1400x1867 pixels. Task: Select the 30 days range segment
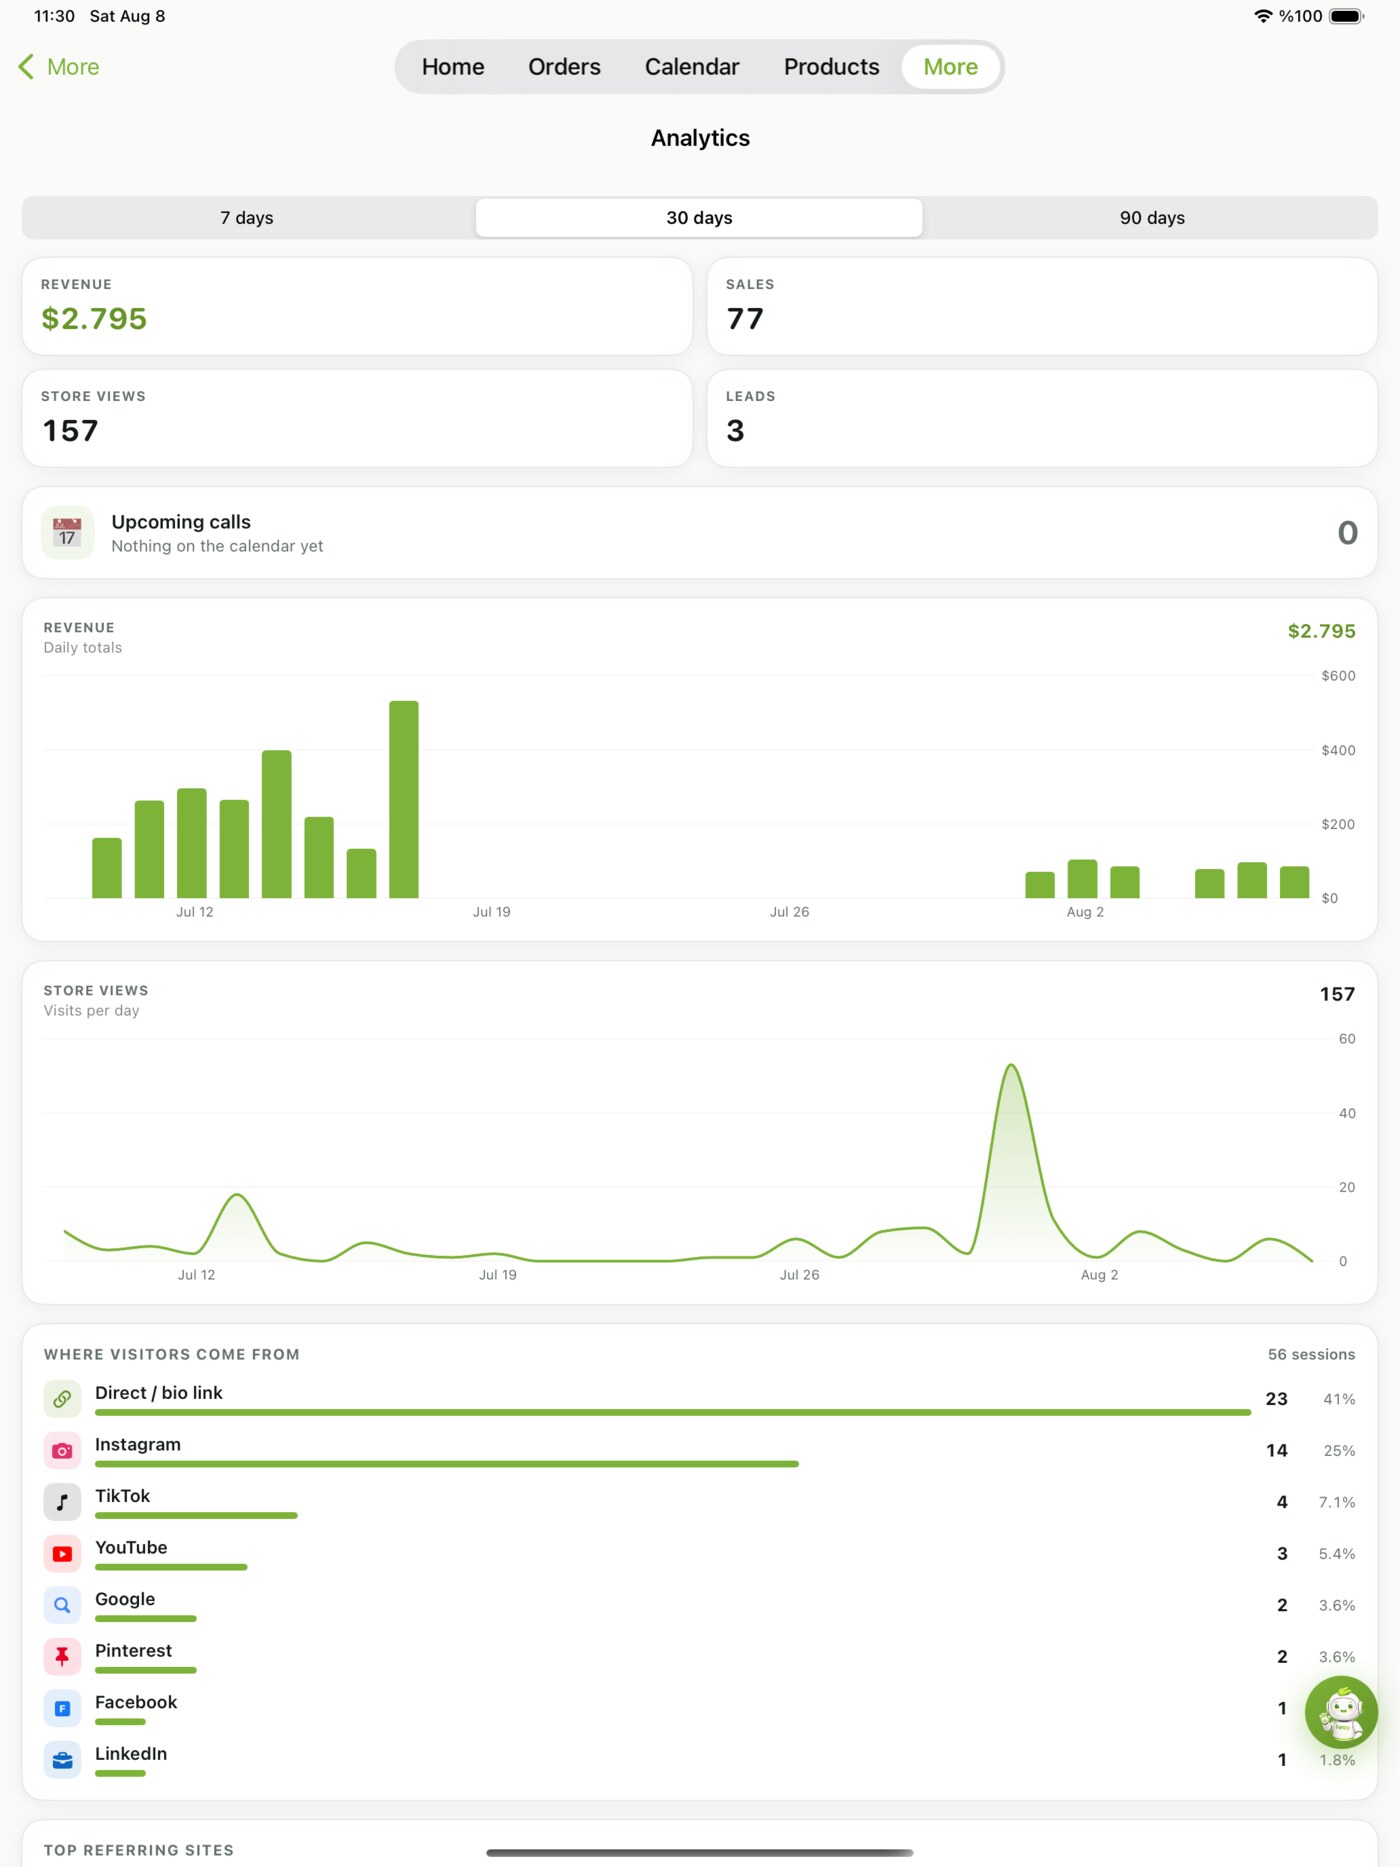click(699, 218)
